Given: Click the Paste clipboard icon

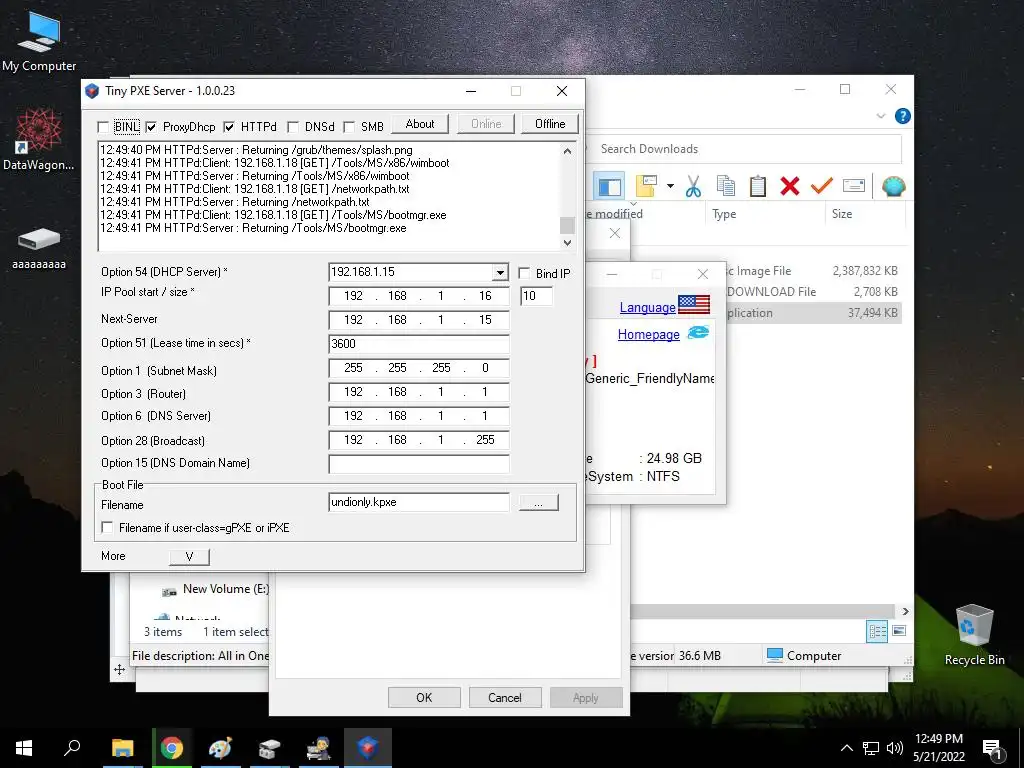Looking at the screenshot, I should pyautogui.click(x=758, y=186).
